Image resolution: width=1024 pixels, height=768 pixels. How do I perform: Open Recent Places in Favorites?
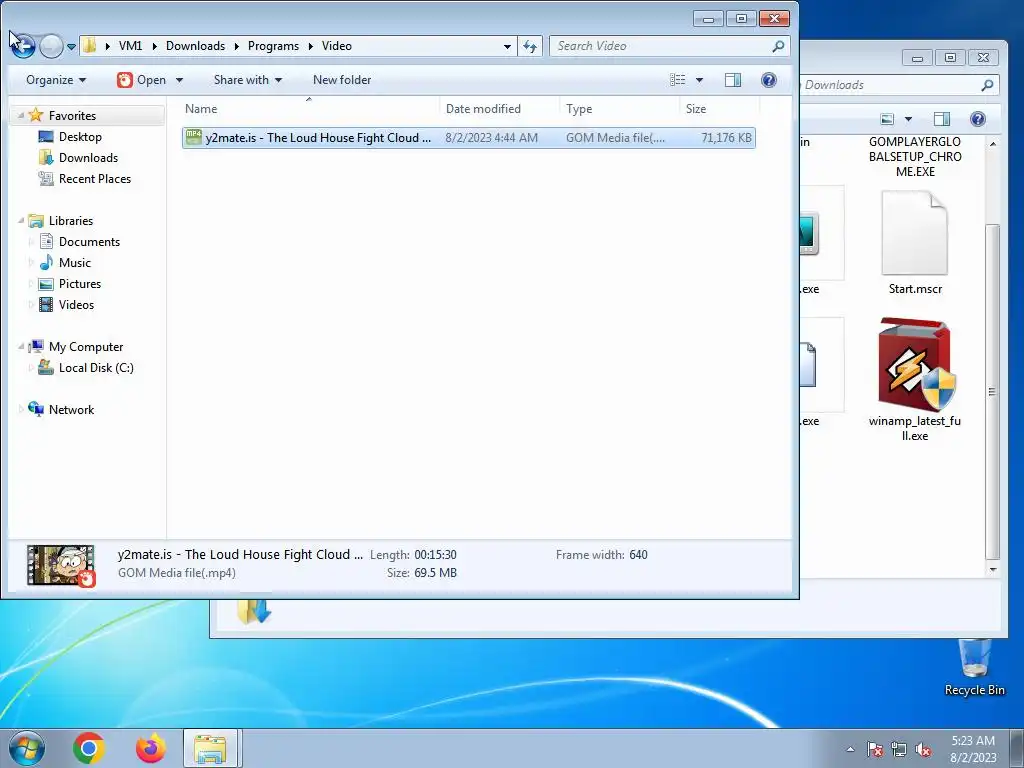click(x=95, y=178)
